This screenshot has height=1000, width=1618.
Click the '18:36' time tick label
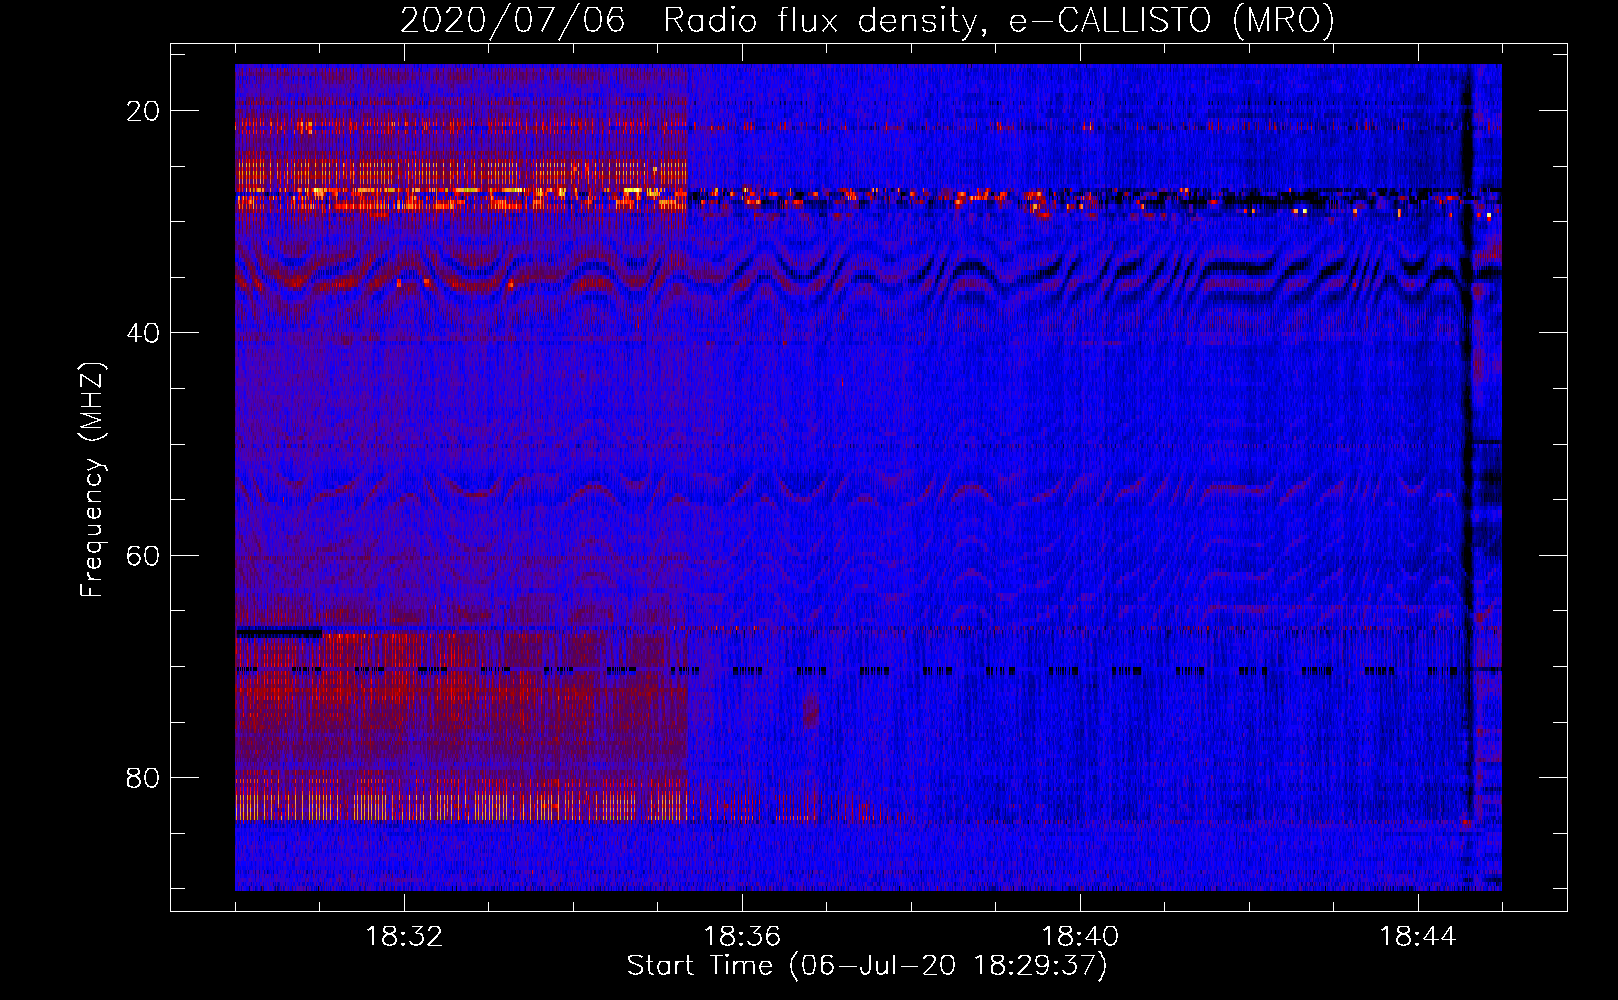click(742, 937)
